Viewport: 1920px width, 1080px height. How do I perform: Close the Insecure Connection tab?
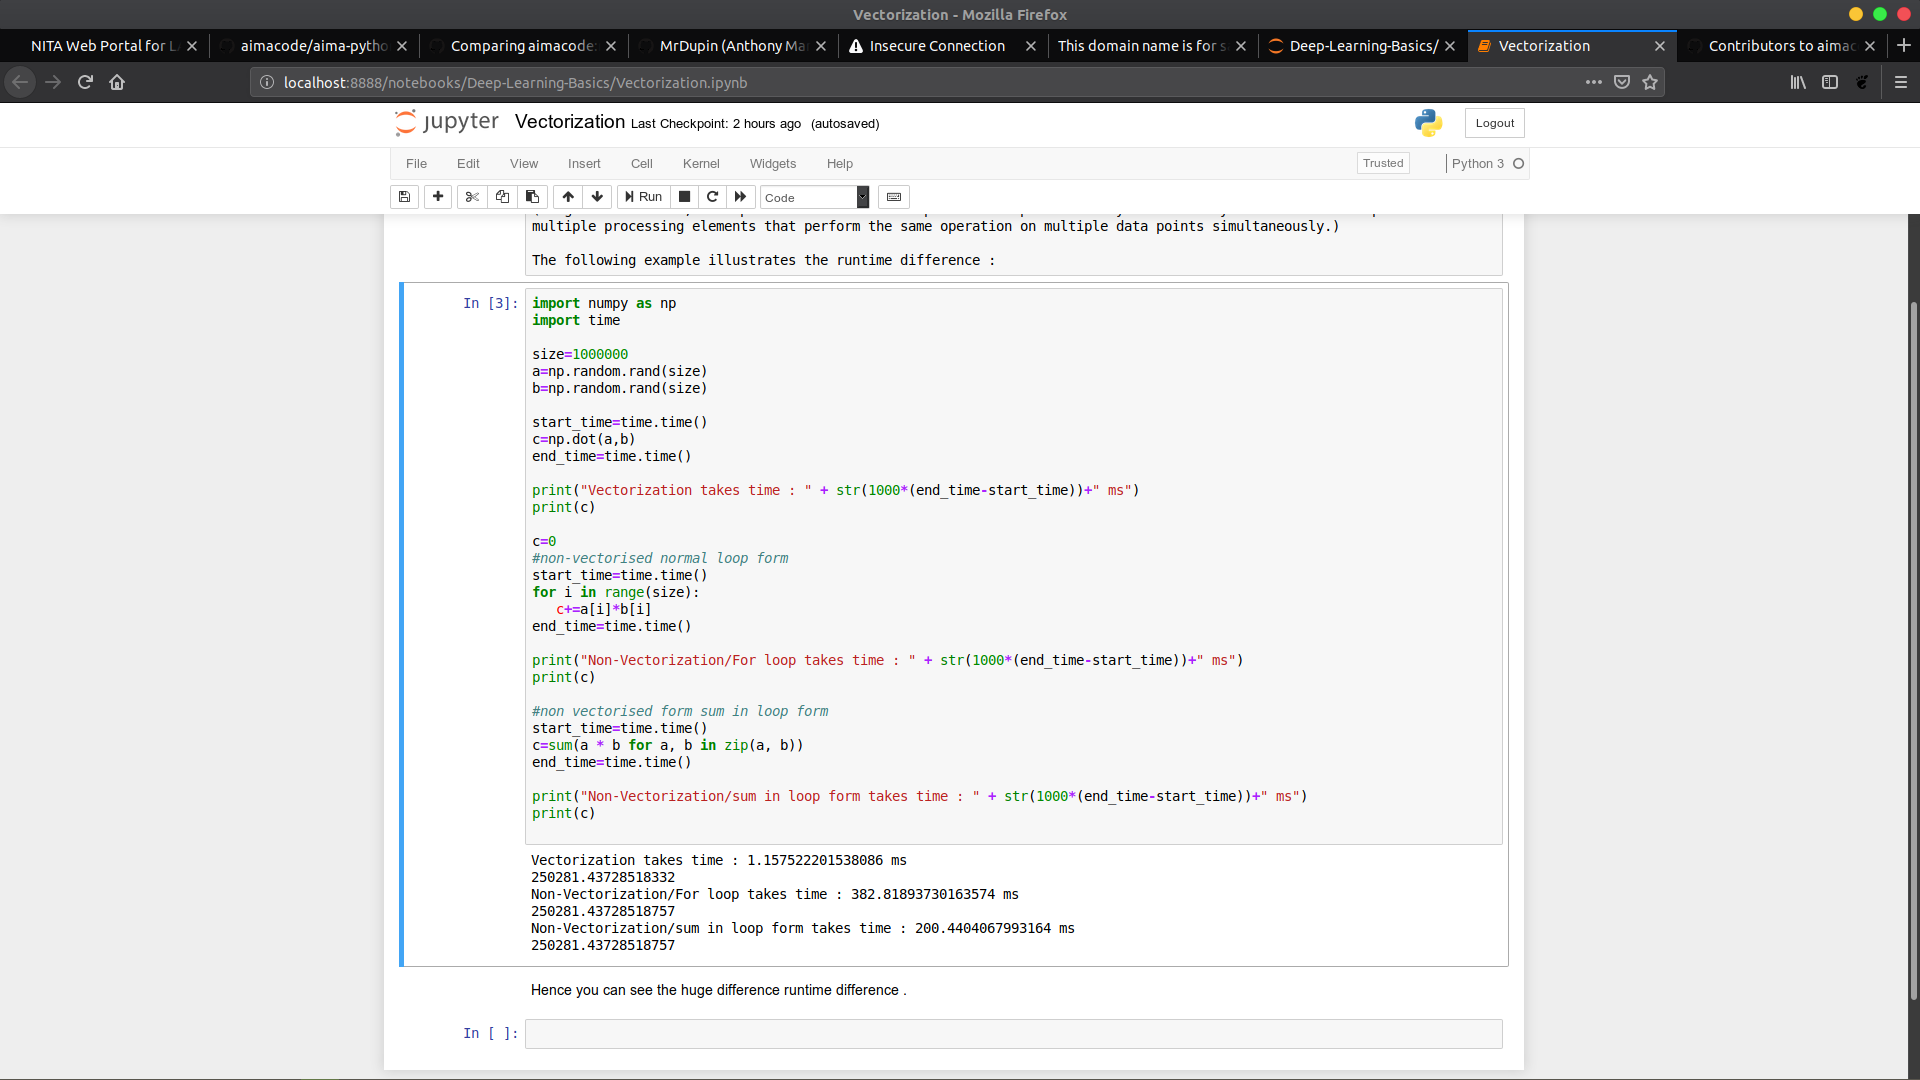[1031, 46]
